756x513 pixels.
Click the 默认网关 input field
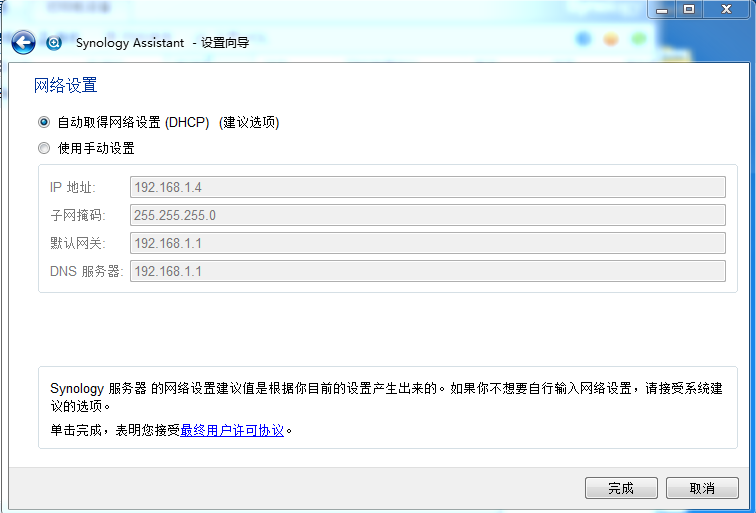pos(428,243)
